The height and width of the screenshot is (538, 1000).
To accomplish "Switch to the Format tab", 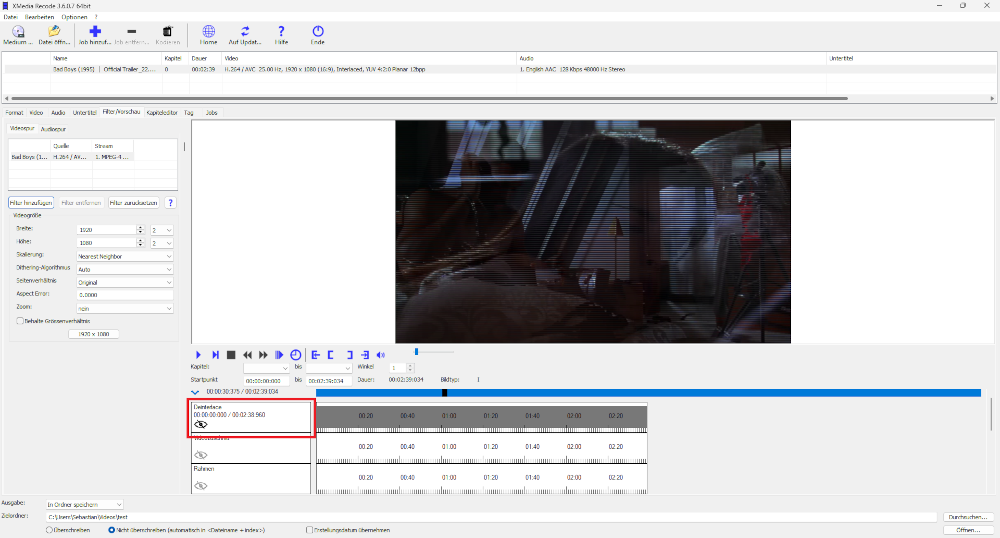I will (14, 113).
